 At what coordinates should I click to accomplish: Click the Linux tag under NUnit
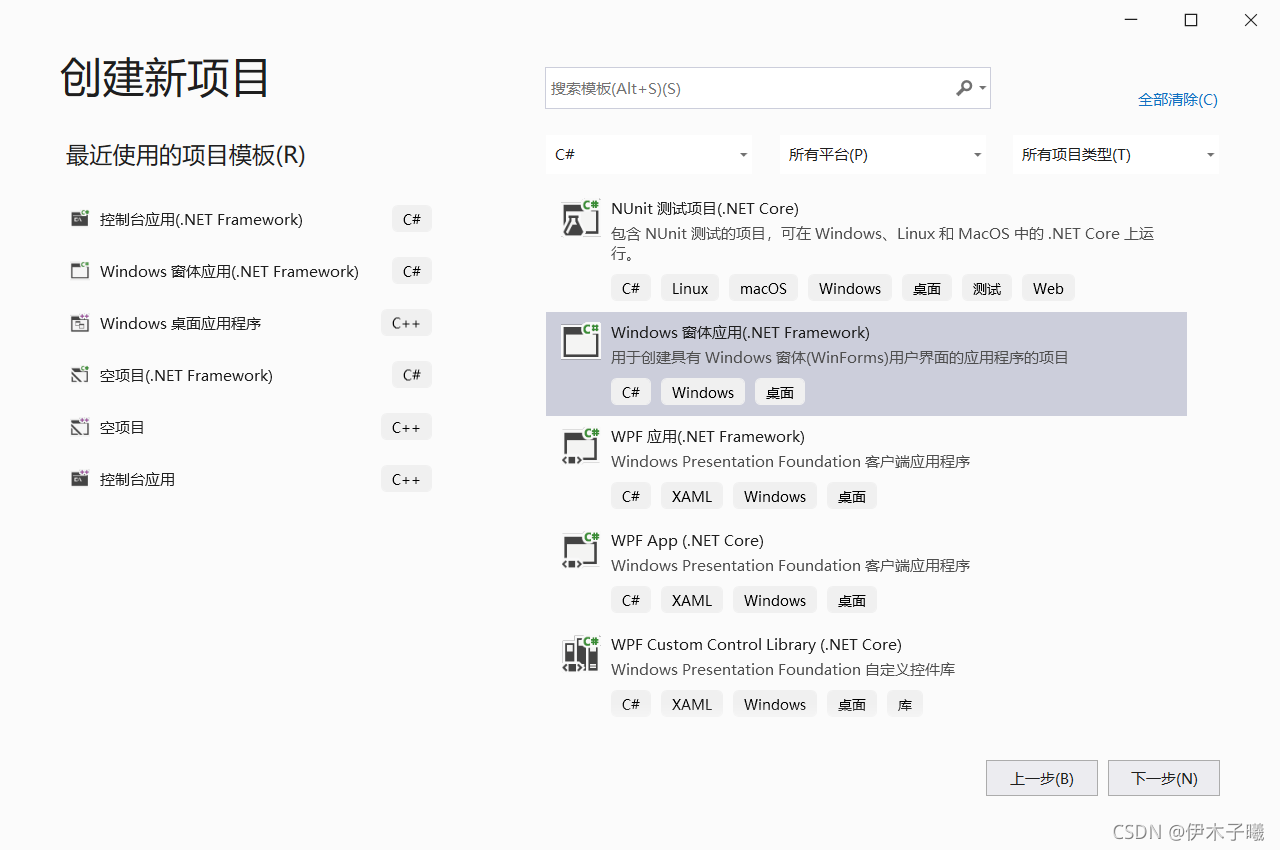pyautogui.click(x=690, y=288)
